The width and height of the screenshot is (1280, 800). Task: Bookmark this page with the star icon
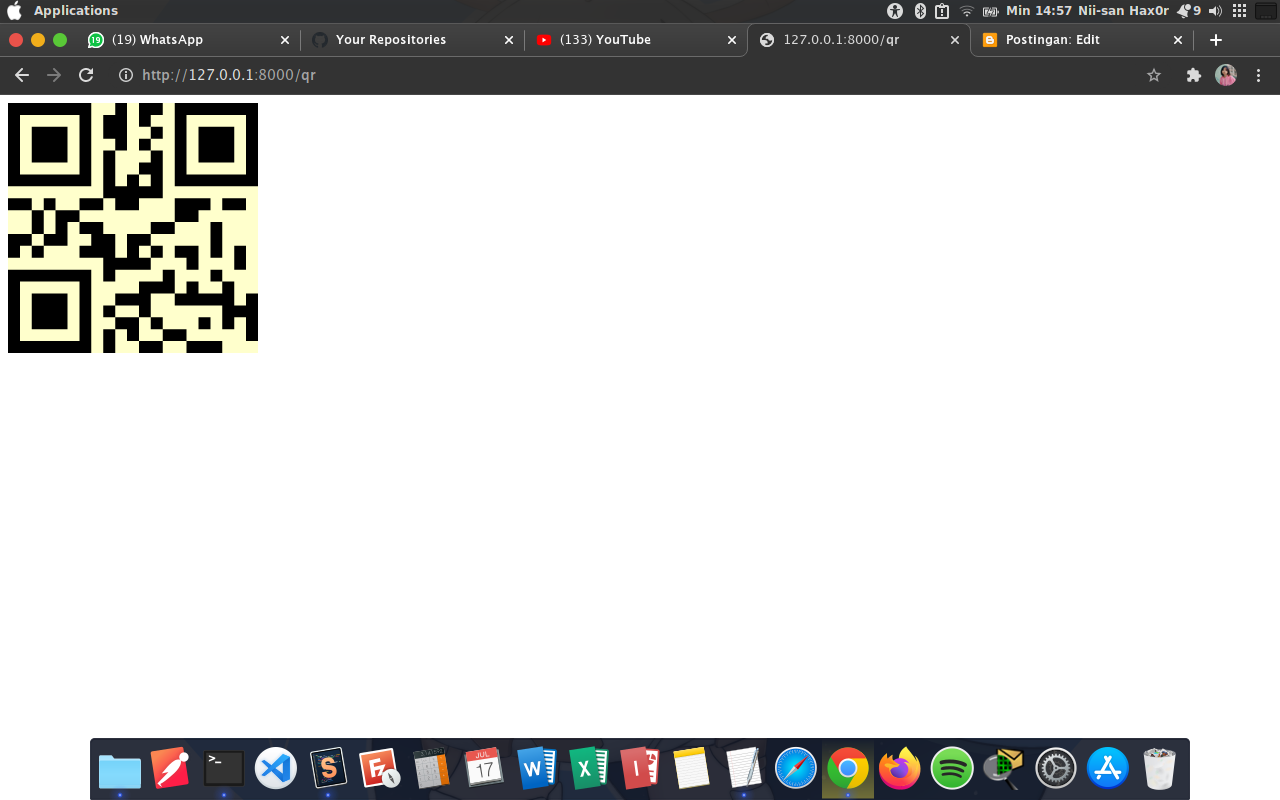[1154, 75]
